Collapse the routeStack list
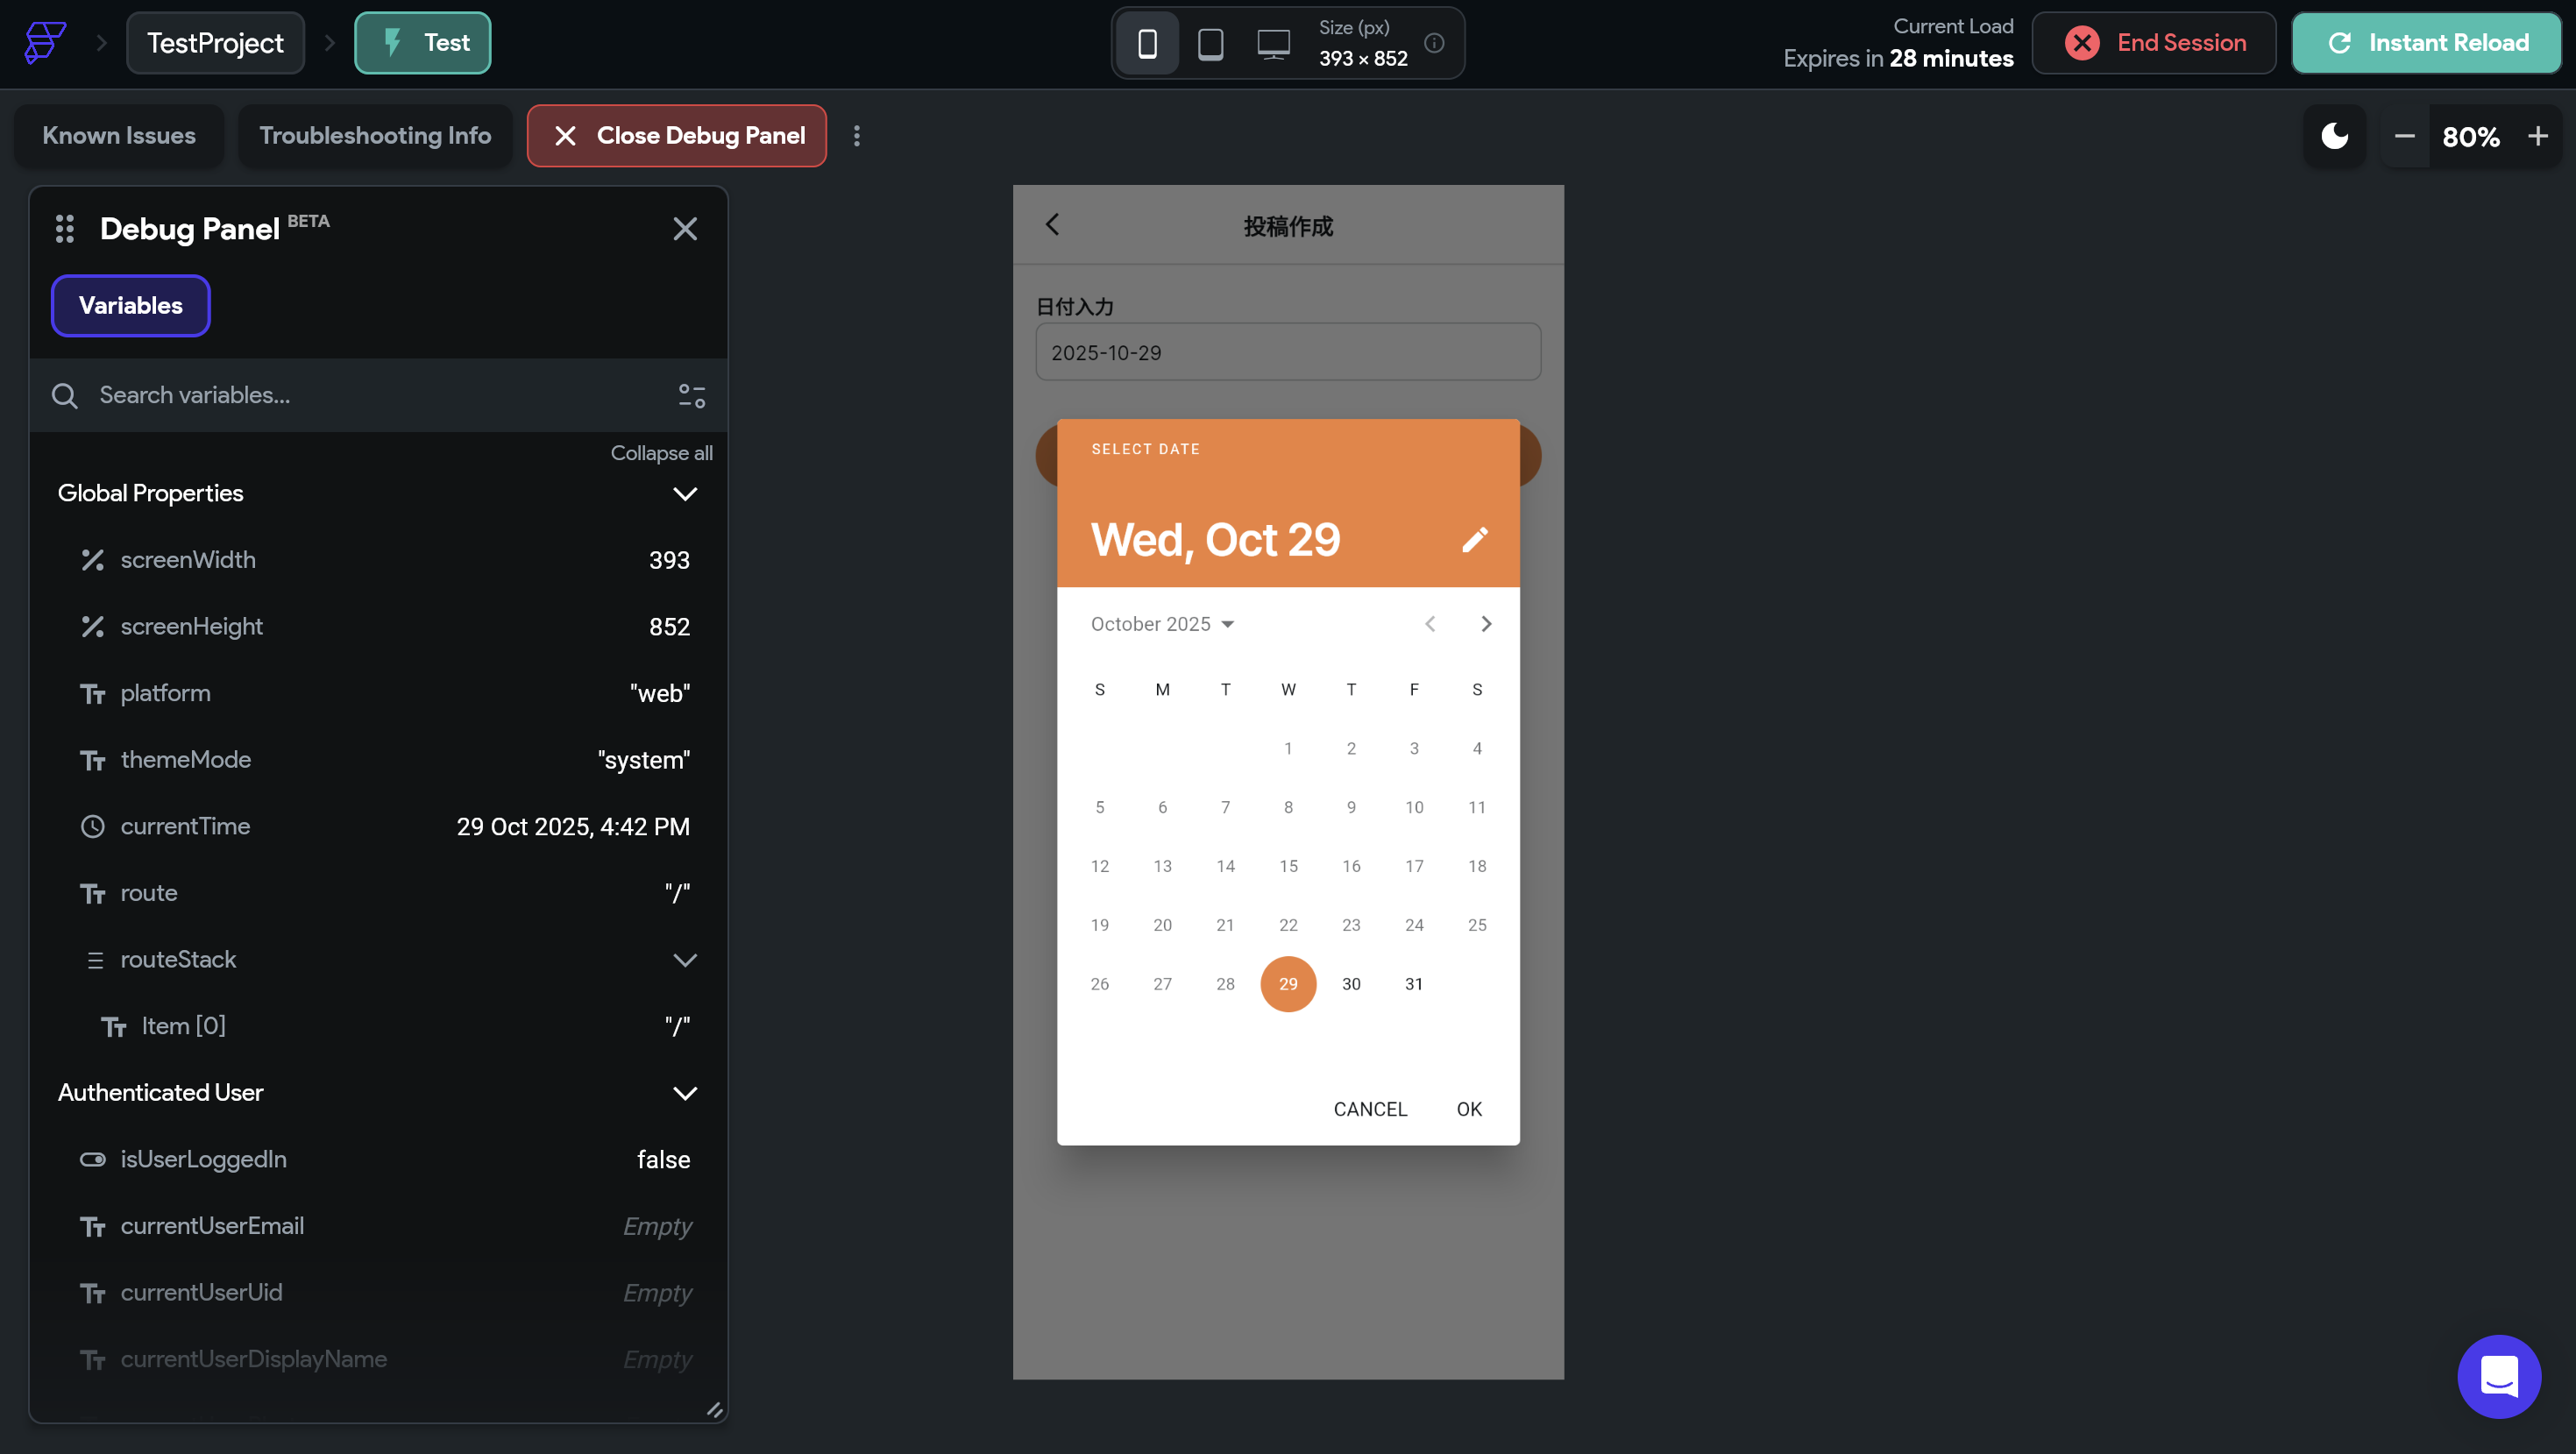Image resolution: width=2576 pixels, height=1454 pixels. coord(685,960)
